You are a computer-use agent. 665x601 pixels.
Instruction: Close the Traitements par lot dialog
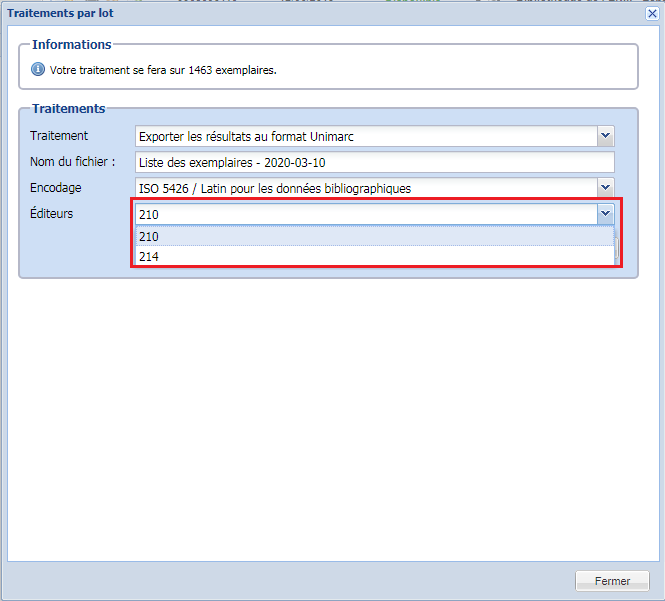652,14
